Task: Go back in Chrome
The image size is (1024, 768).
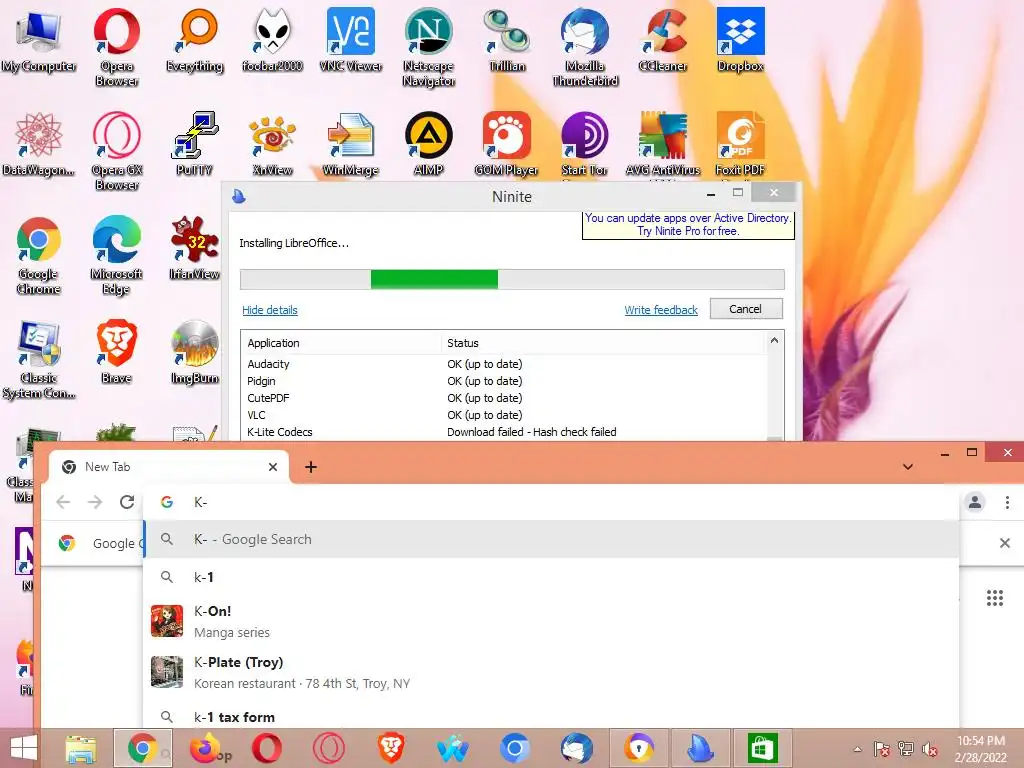Action: tap(63, 502)
